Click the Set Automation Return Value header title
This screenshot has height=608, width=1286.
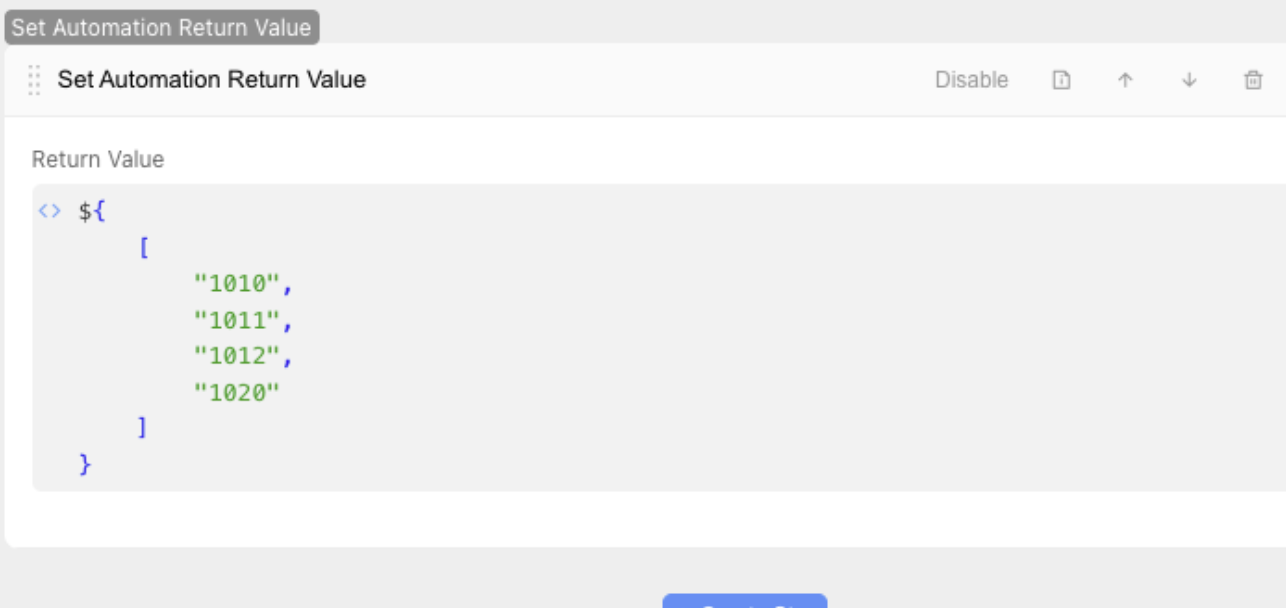(211, 80)
